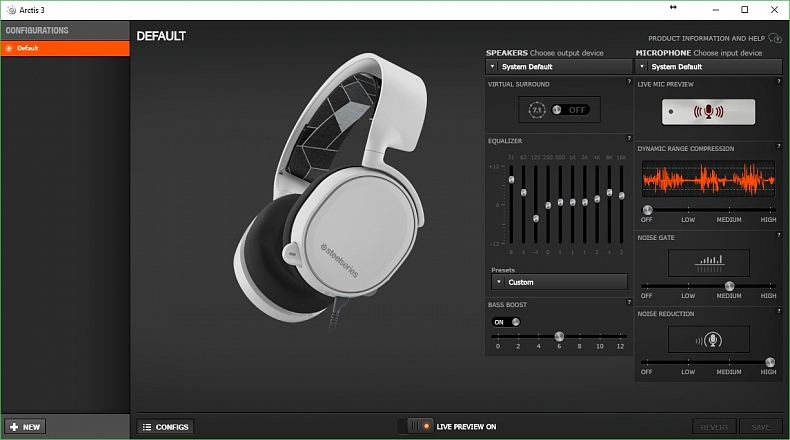The height and width of the screenshot is (440, 790).
Task: Turn off the Bass Boost ON switch
Action: 506,322
